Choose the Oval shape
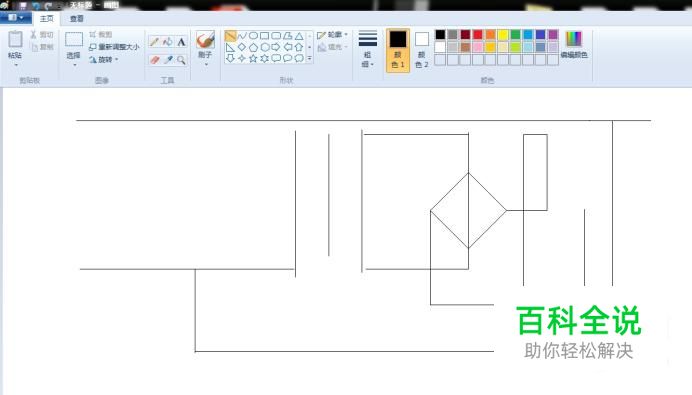 pos(253,36)
